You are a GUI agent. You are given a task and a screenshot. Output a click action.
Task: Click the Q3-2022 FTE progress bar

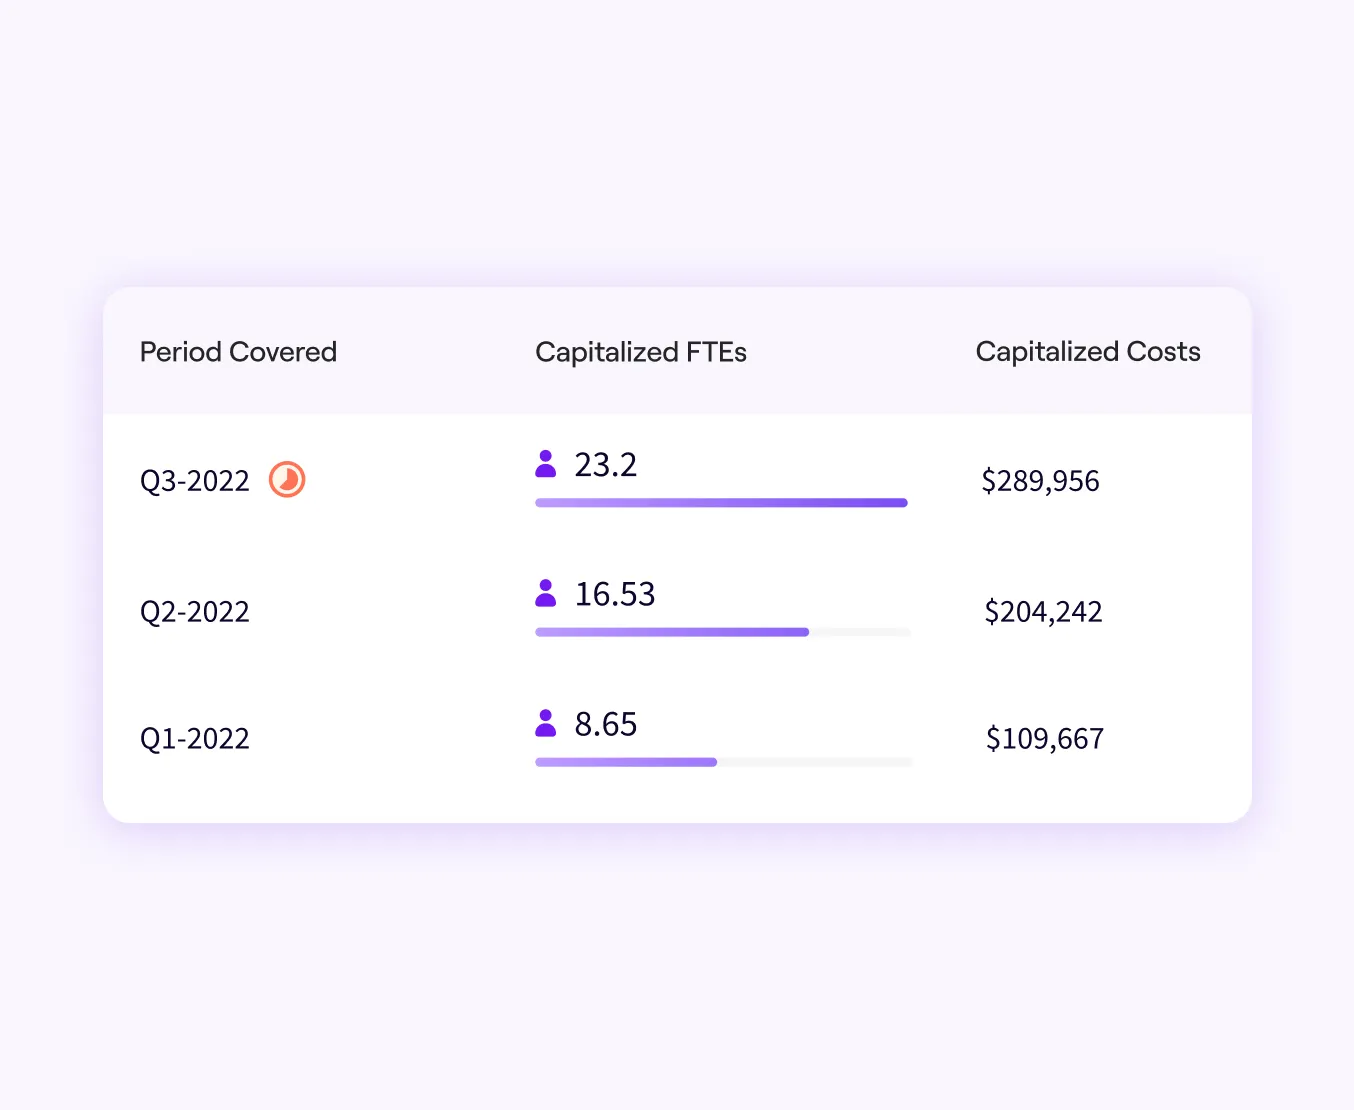coord(722,503)
